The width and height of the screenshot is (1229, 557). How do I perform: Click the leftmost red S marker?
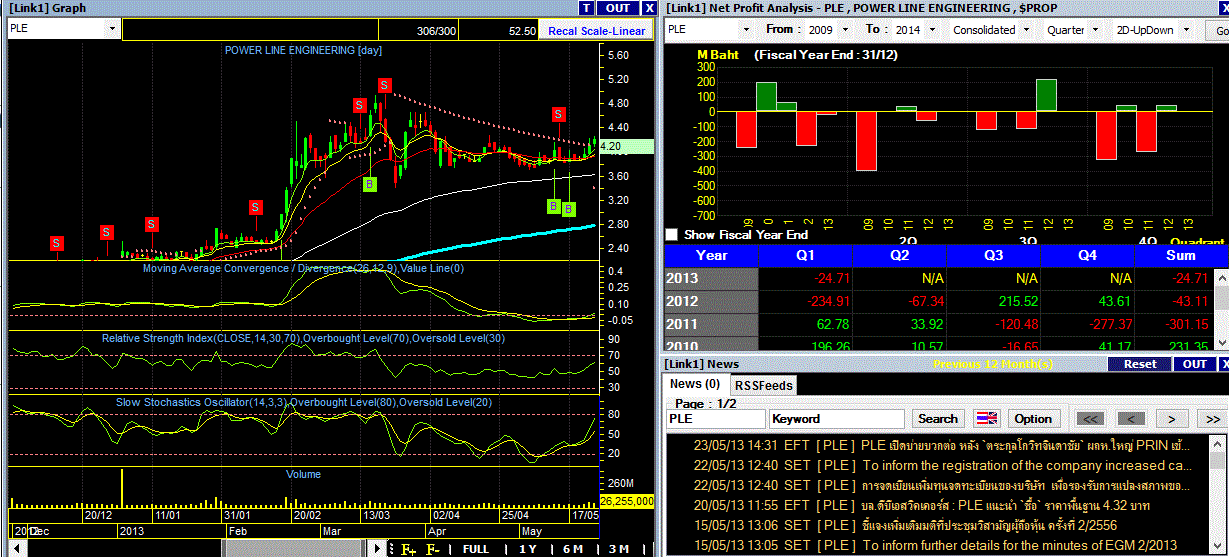pyautogui.click(x=56, y=243)
